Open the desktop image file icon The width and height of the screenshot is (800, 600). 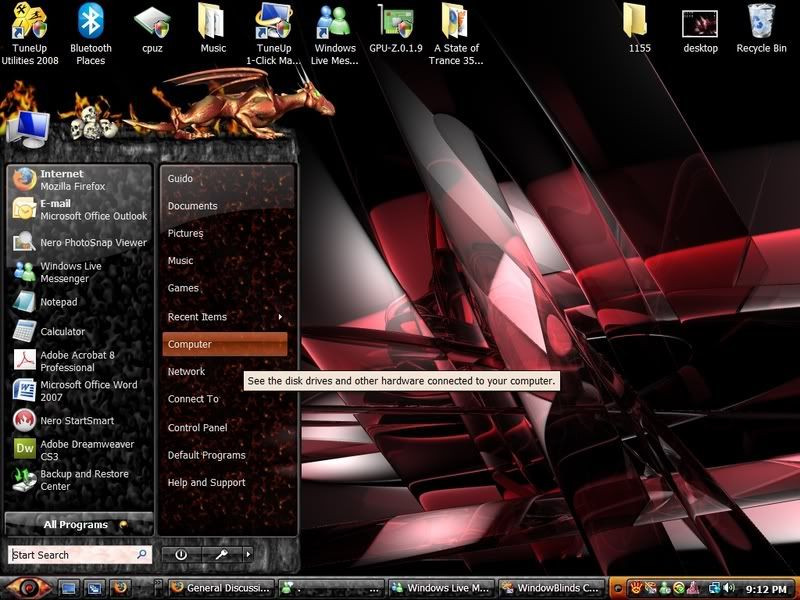(700, 32)
